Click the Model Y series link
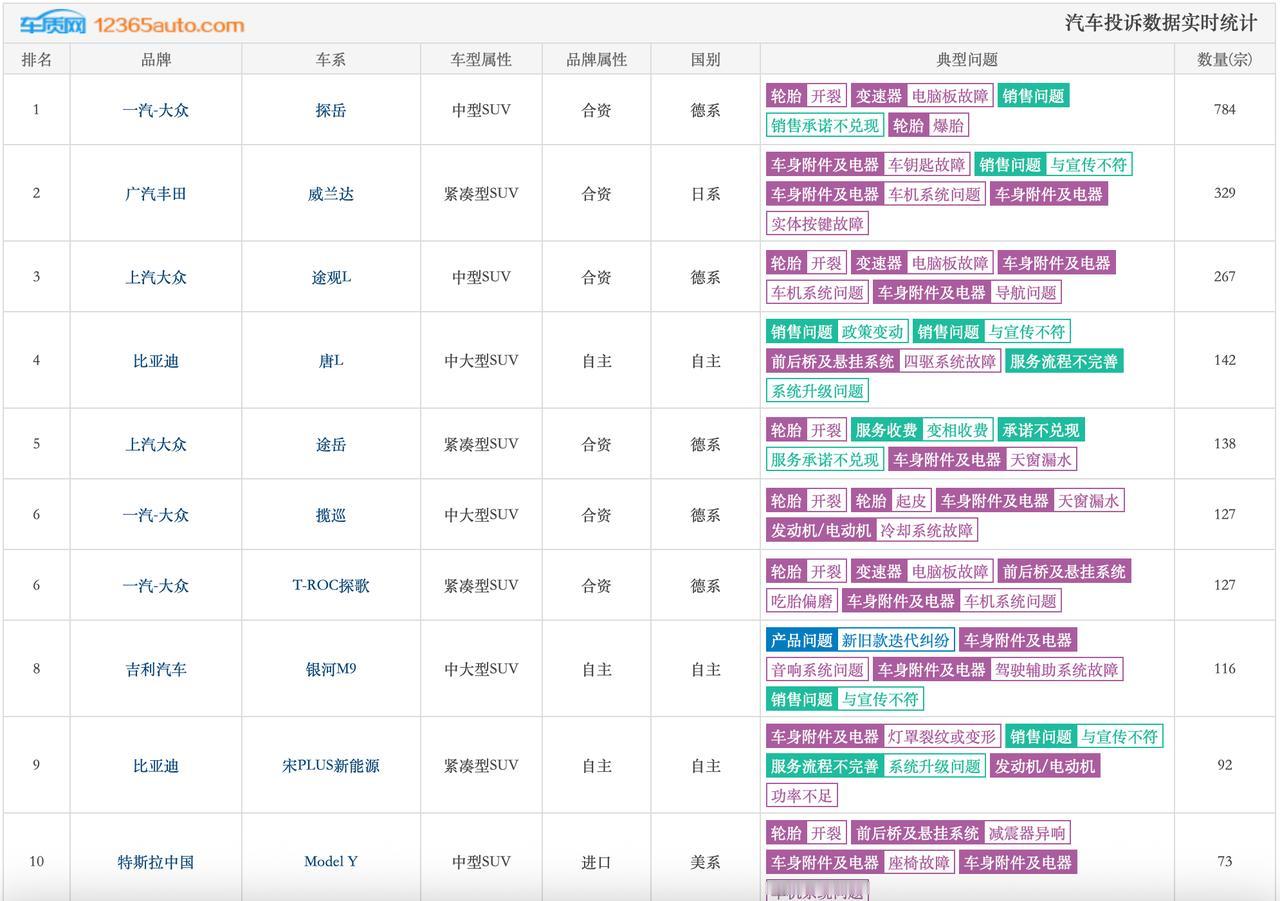Image resolution: width=1280 pixels, height=901 pixels. coord(331,862)
